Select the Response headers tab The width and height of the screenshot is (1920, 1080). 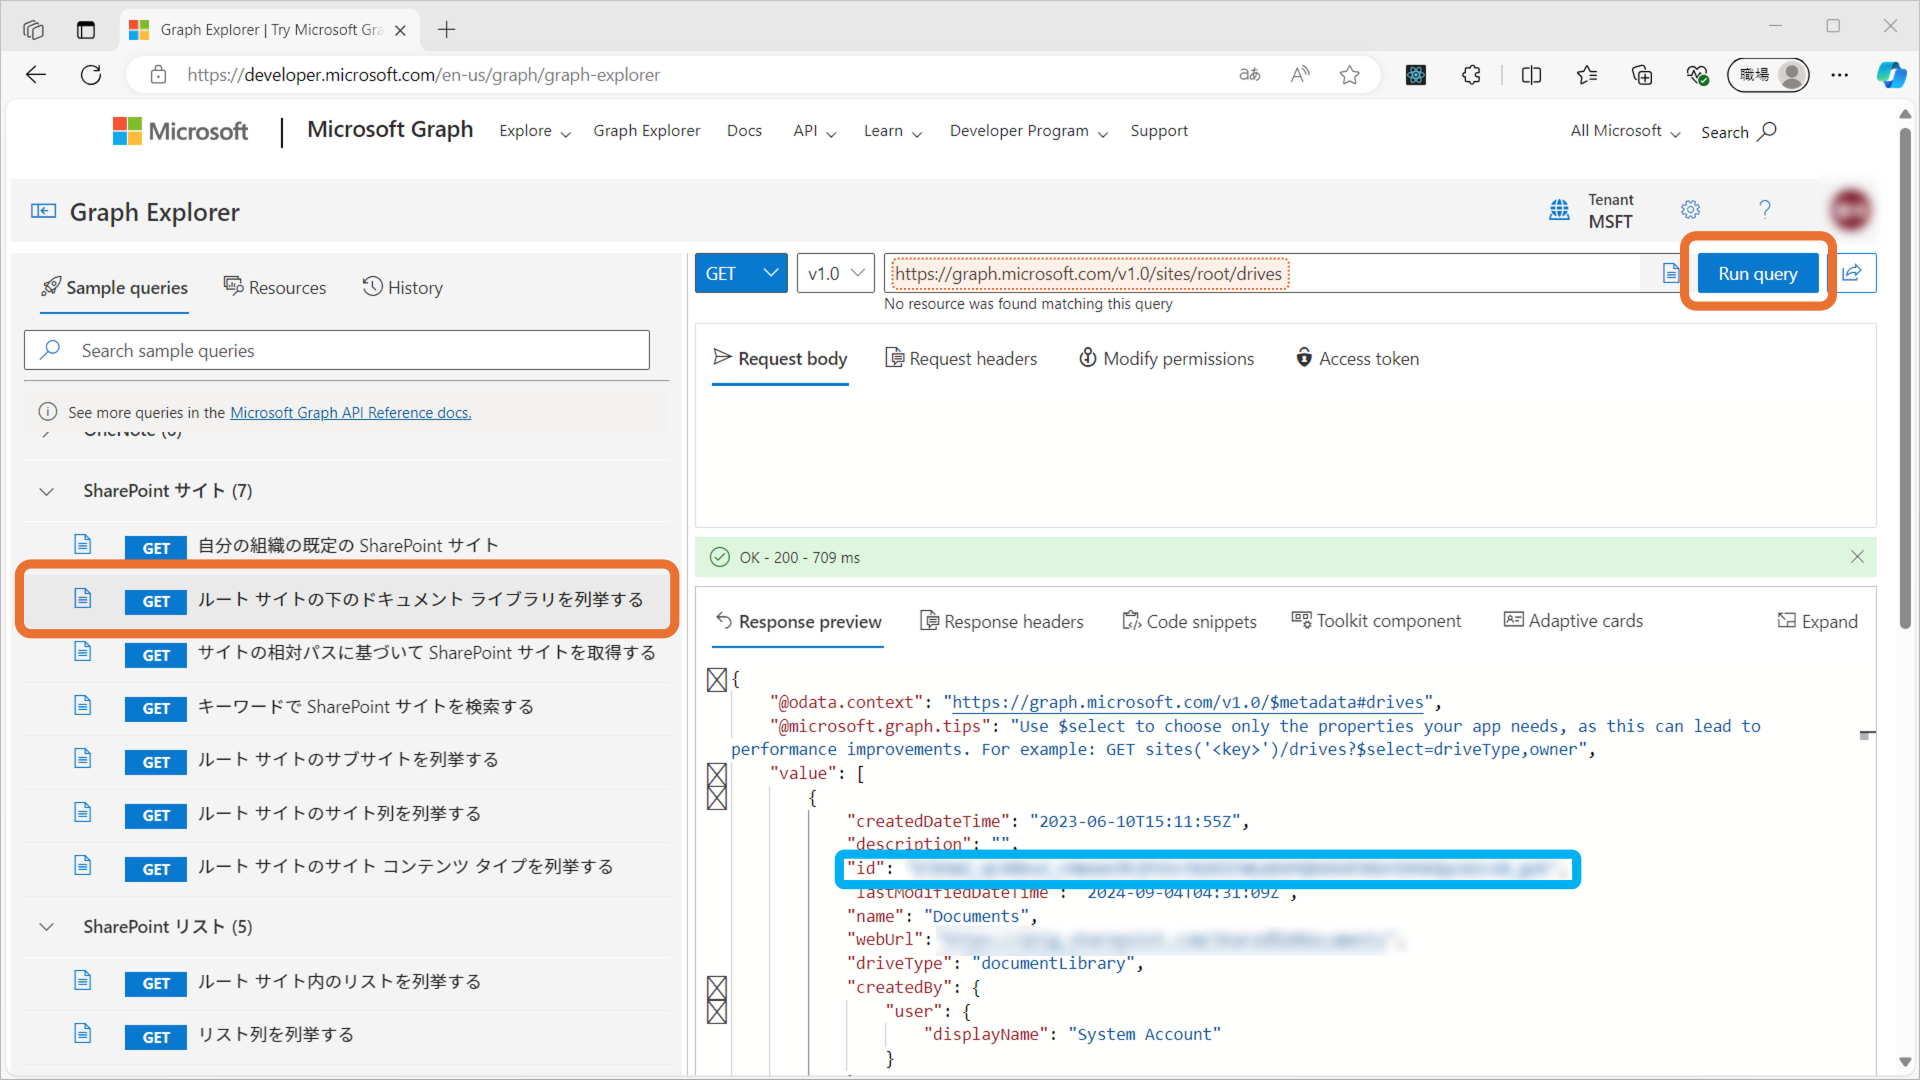click(x=1001, y=621)
